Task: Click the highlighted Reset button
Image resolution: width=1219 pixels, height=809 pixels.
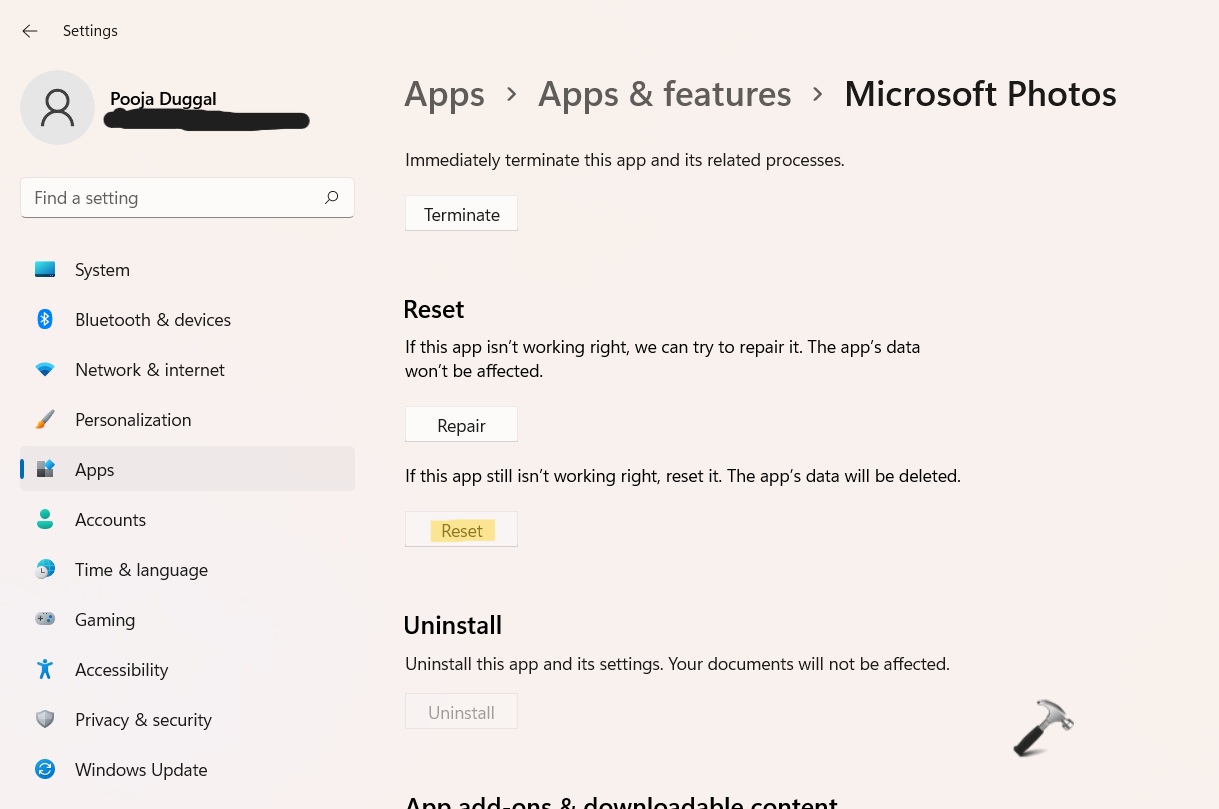Action: click(461, 530)
